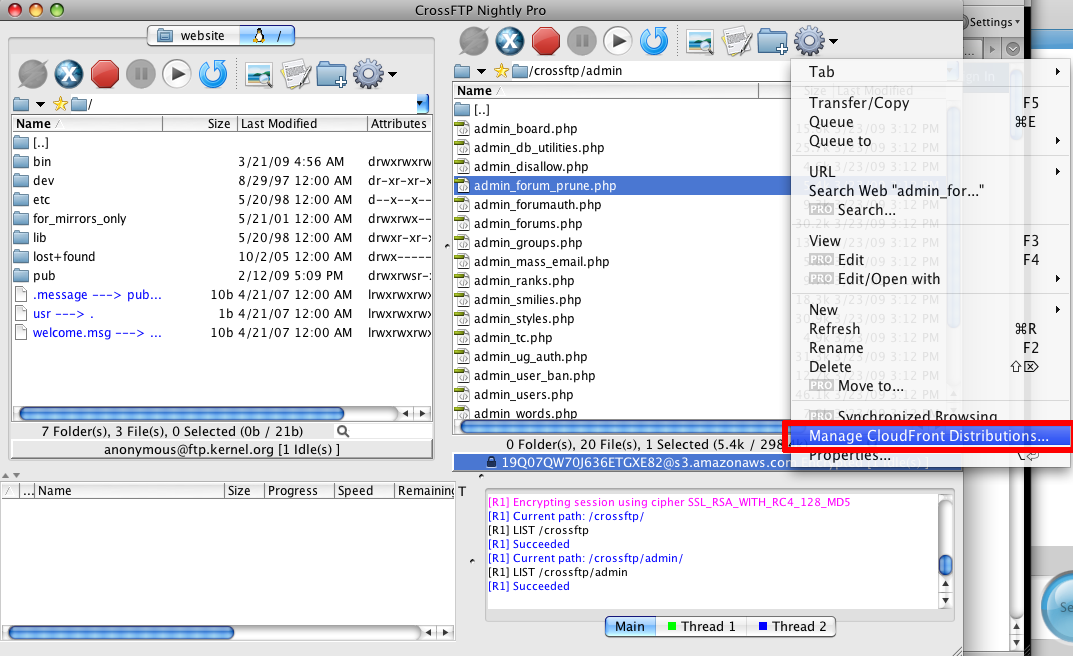The image size is (1073, 656).
Task: Click the left pane path input field
Action: pos(250,104)
